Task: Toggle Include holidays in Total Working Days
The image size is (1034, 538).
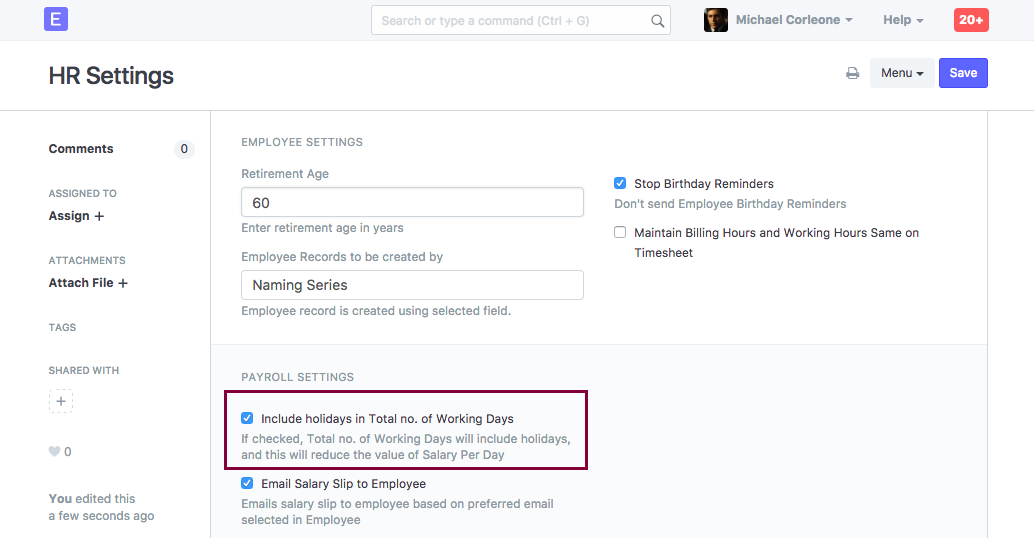Action: pos(247,419)
